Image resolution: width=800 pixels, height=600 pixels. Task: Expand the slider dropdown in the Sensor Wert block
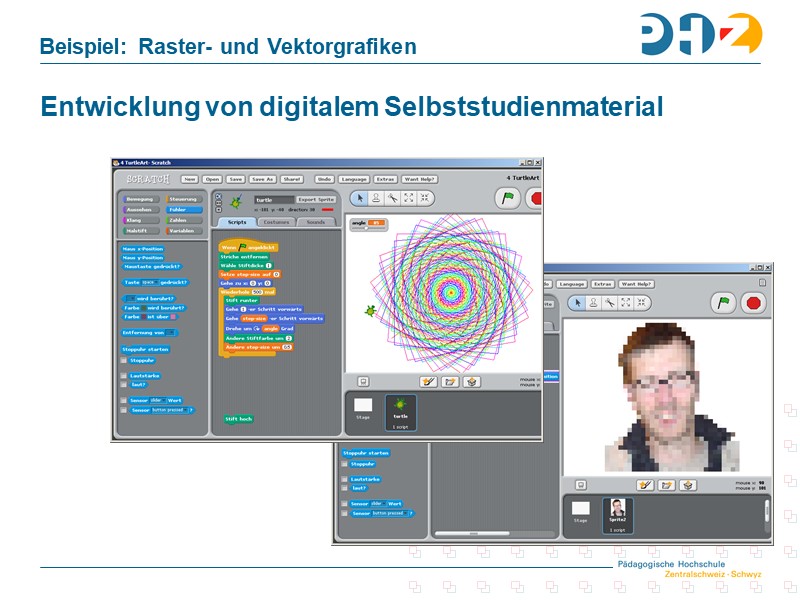coord(164,400)
